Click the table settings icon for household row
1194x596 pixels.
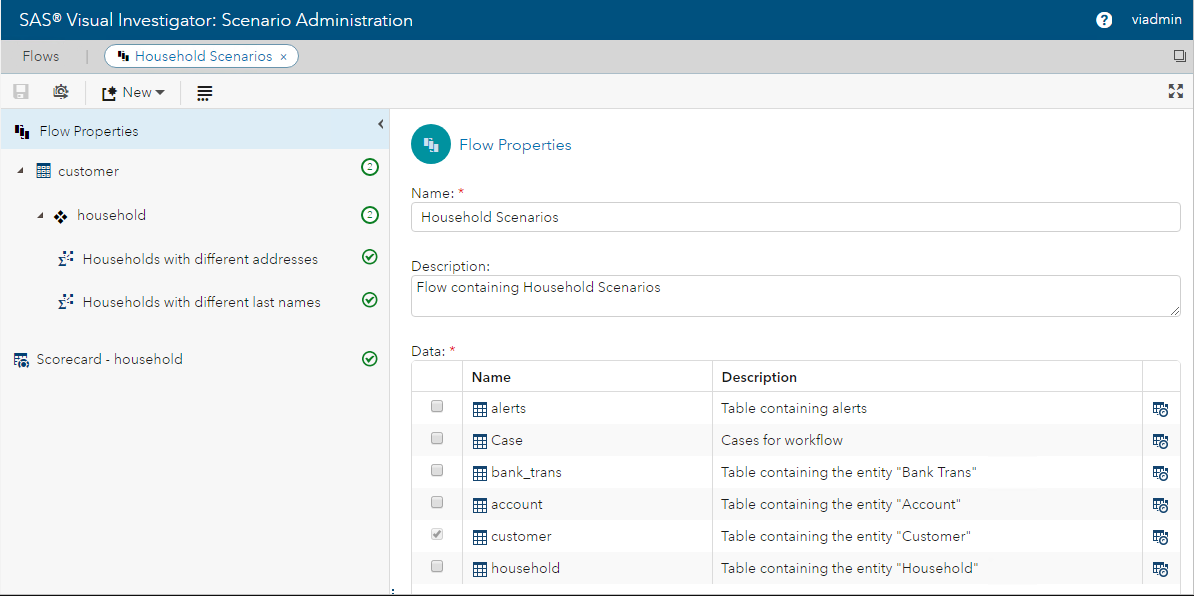point(1160,569)
